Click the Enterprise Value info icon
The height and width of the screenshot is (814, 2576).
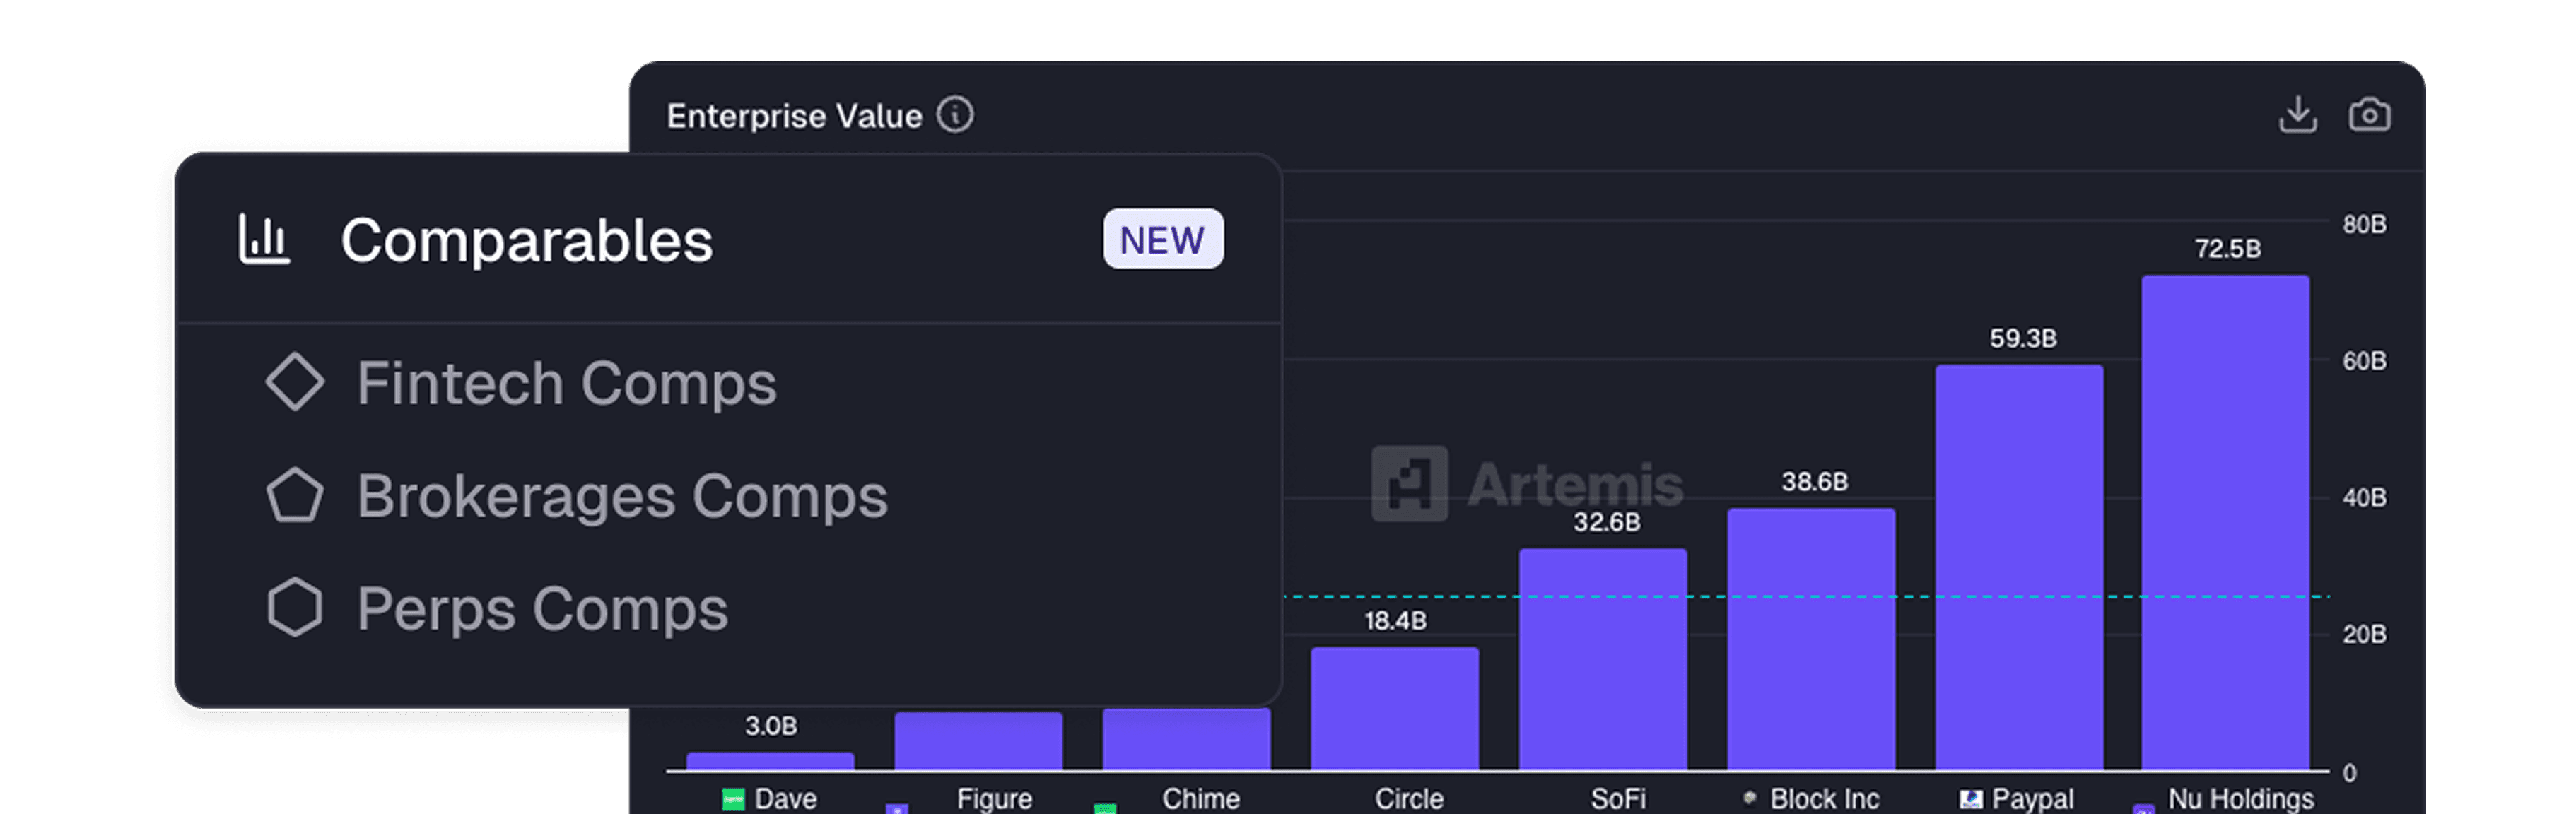[x=955, y=115]
